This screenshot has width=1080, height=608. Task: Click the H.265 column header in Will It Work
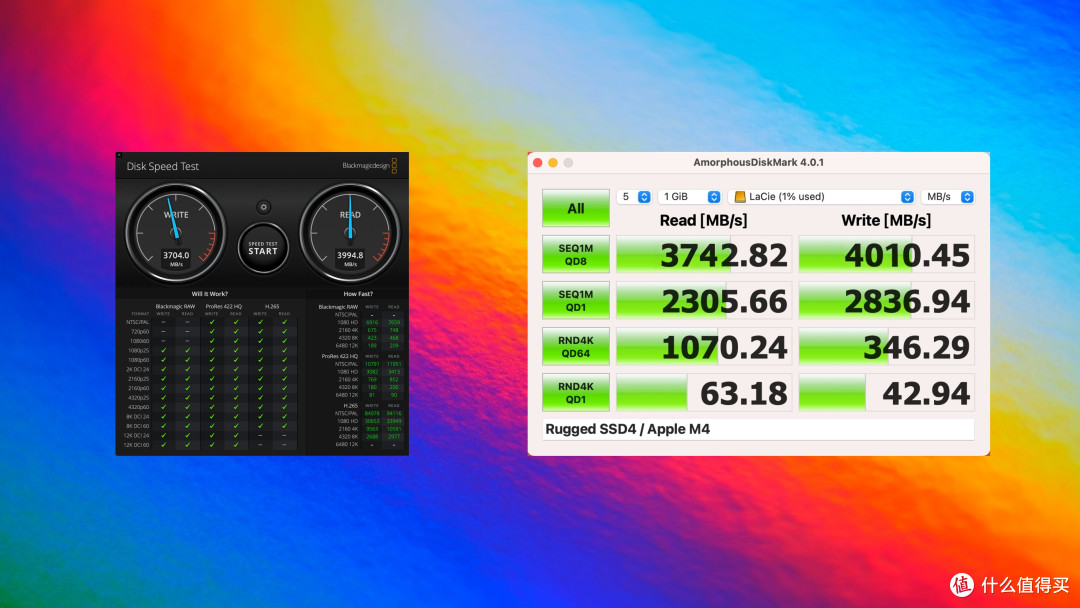coord(272,306)
